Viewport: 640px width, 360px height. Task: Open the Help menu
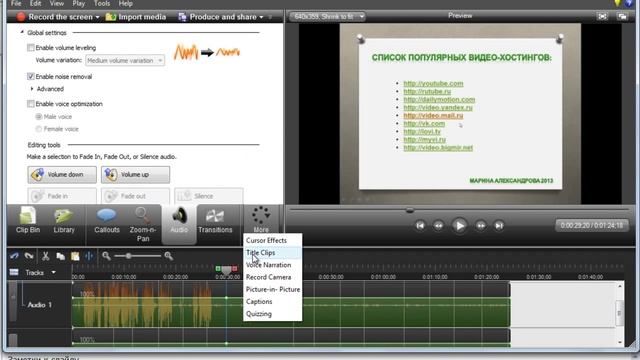point(125,4)
